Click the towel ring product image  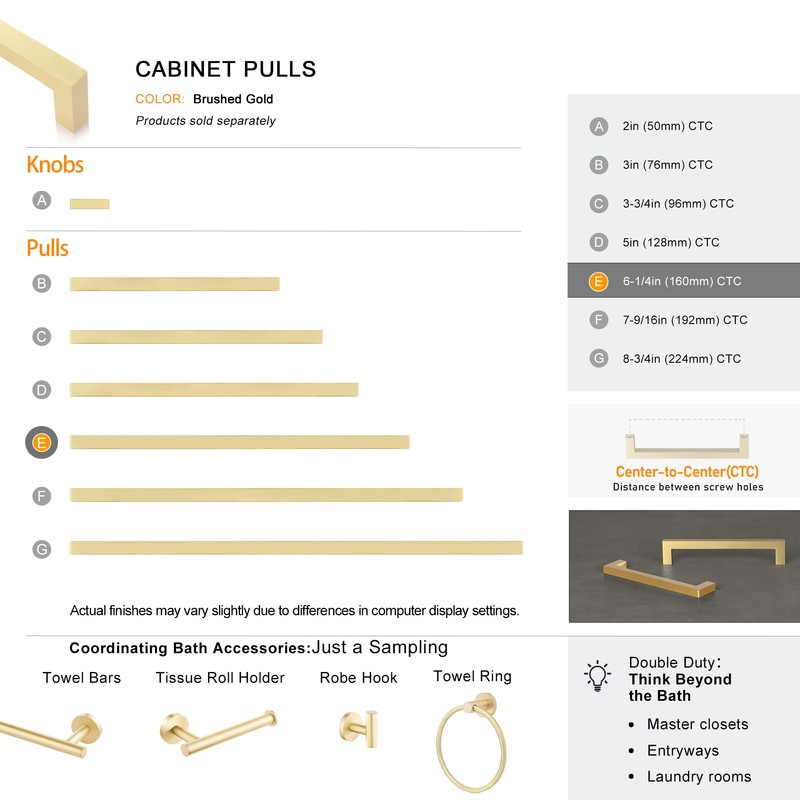pyautogui.click(x=472, y=742)
